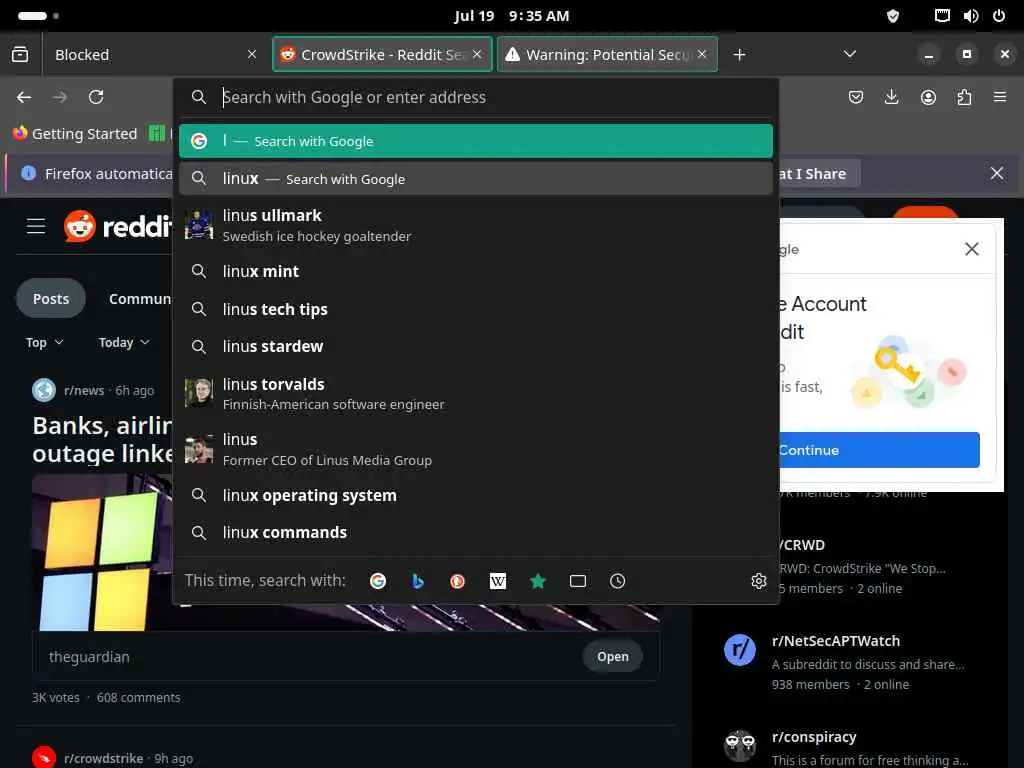1024x768 pixels.
Task: Open the r/conspiracy community link
Action: 814,737
